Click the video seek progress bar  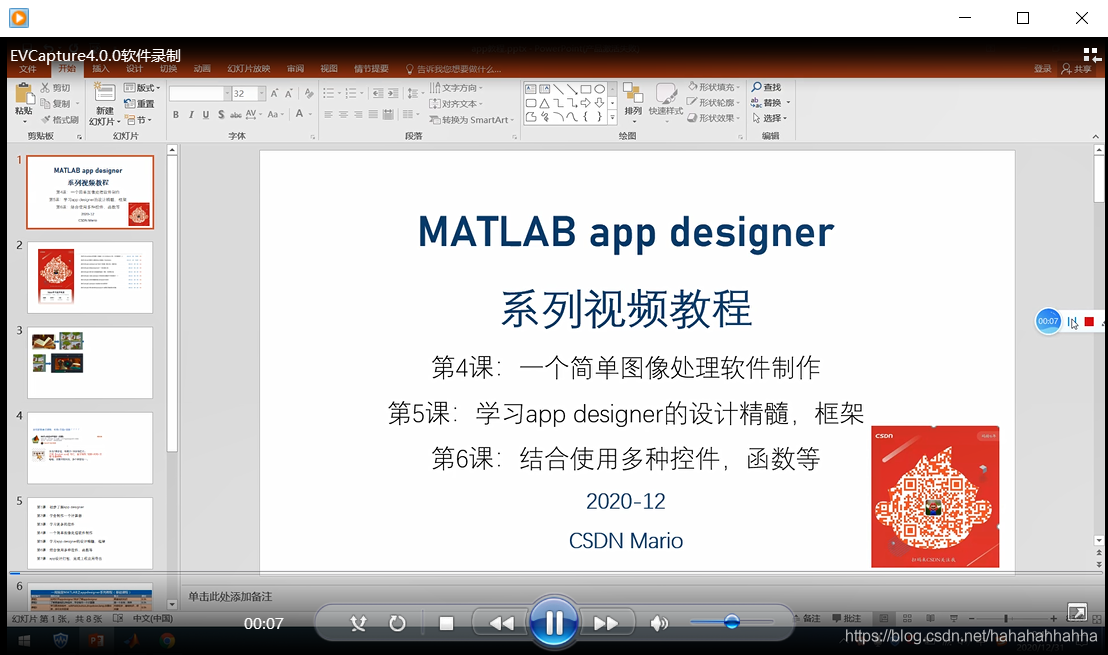pos(554,573)
